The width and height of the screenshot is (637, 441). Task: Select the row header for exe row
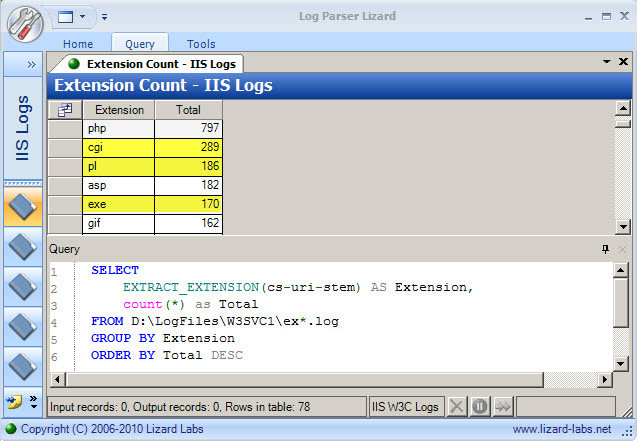[65, 204]
